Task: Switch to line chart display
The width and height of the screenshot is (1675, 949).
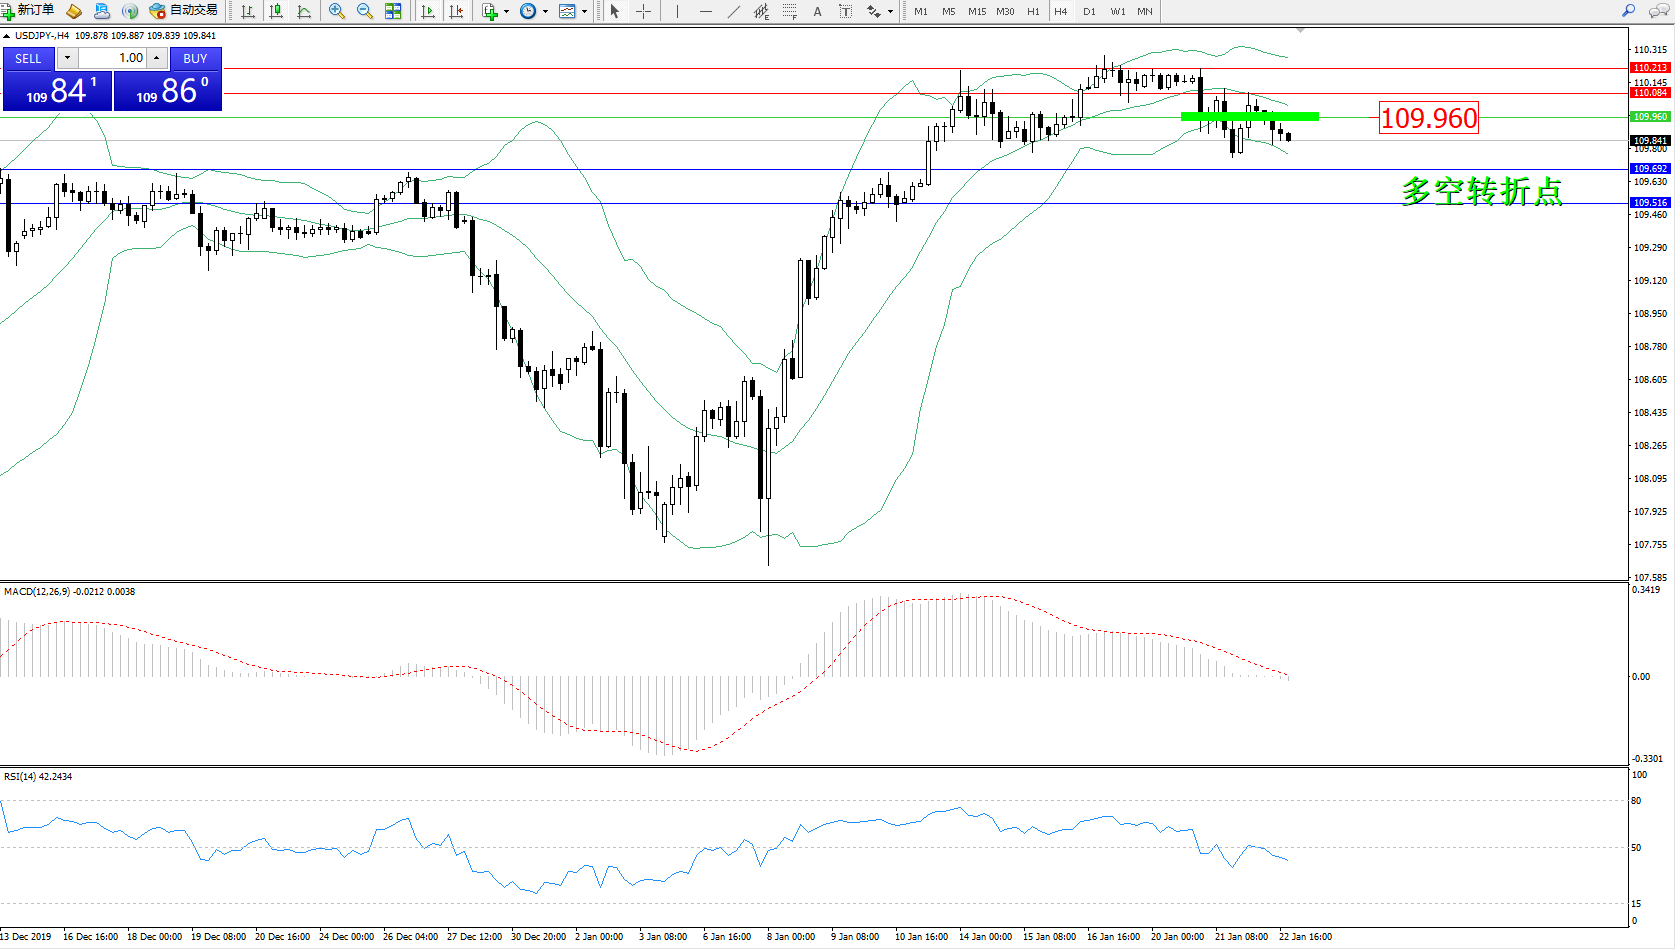Action: point(304,11)
